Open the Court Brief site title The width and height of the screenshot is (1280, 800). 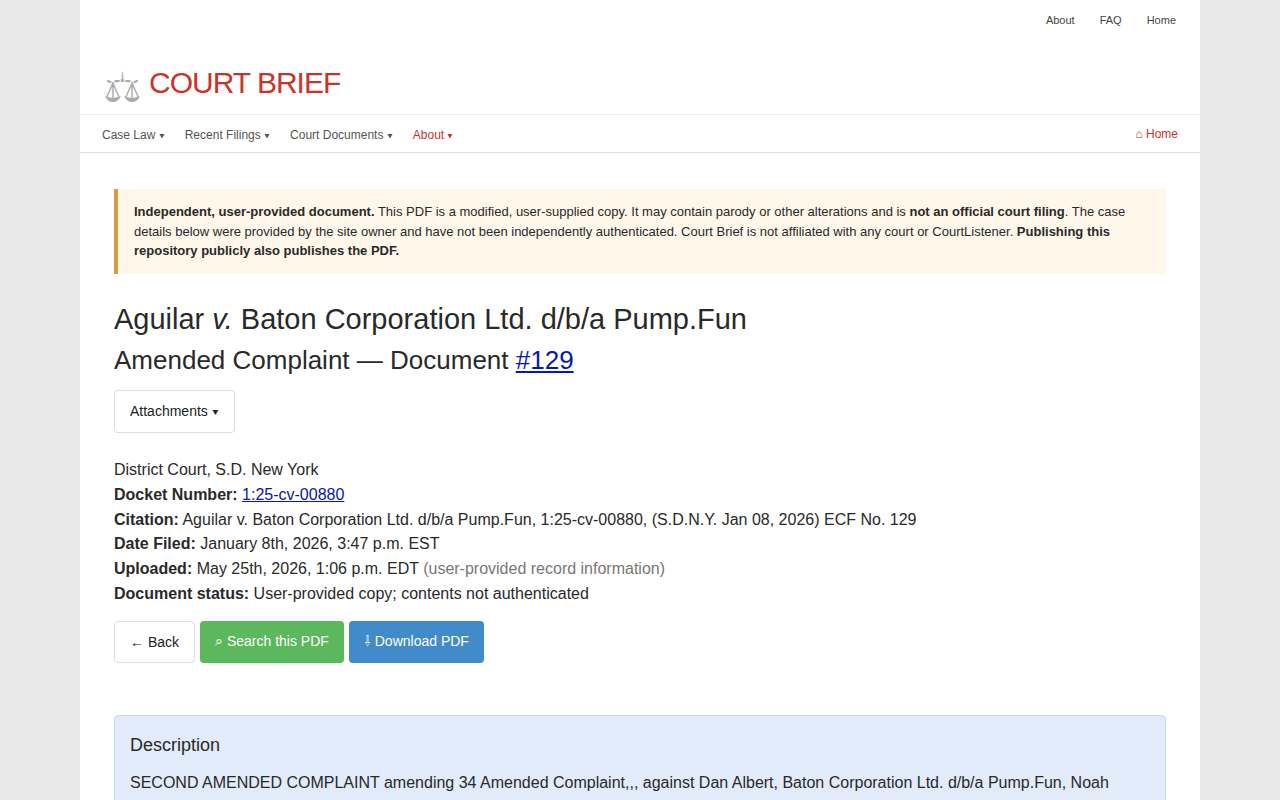tap(245, 83)
